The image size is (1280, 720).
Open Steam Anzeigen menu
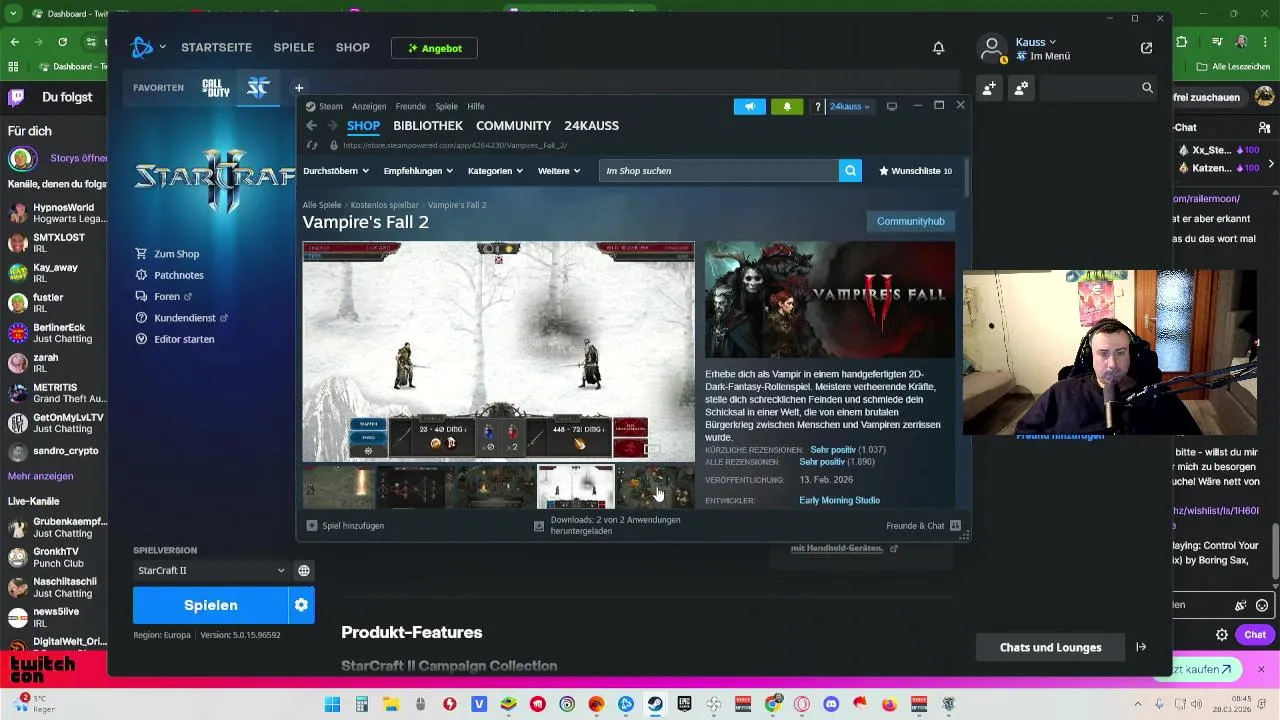pyautogui.click(x=369, y=106)
